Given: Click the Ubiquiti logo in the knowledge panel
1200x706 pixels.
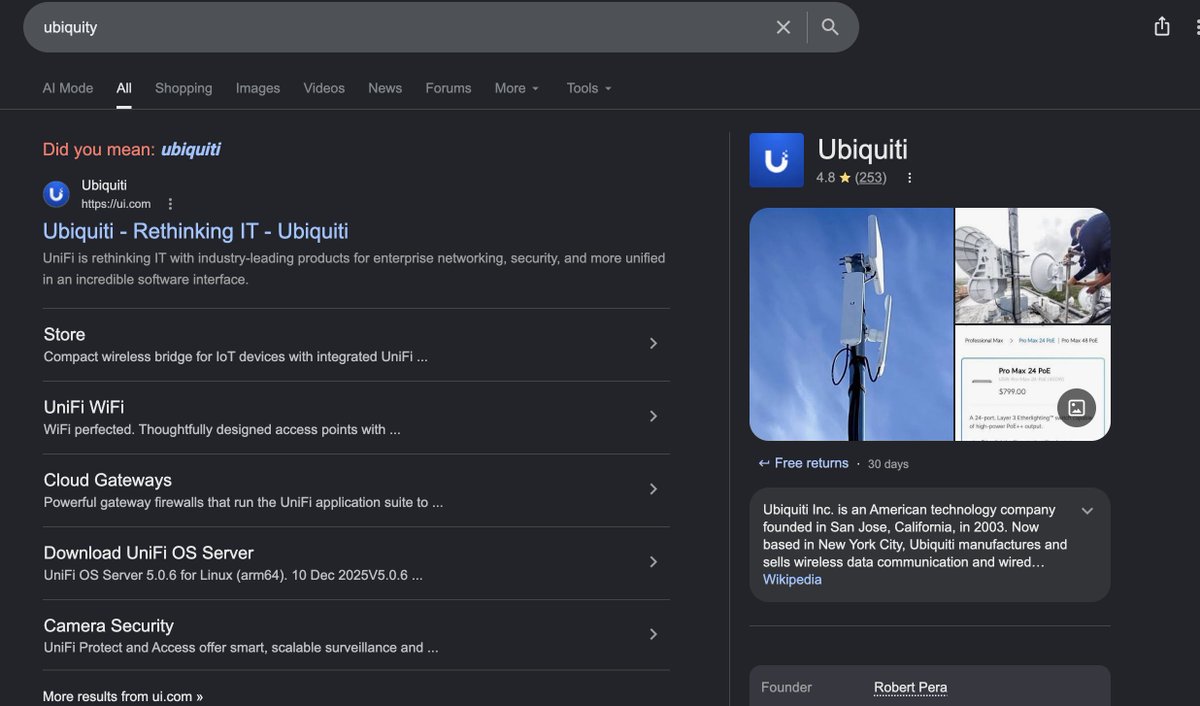Looking at the screenshot, I should 776,160.
